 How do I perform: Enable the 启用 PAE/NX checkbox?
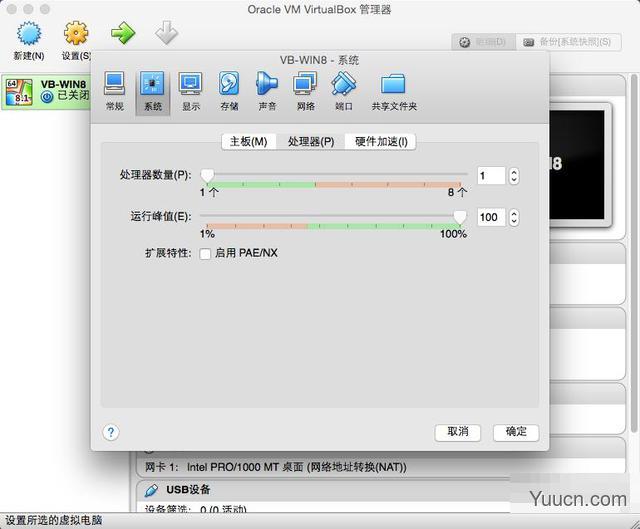coord(205,253)
